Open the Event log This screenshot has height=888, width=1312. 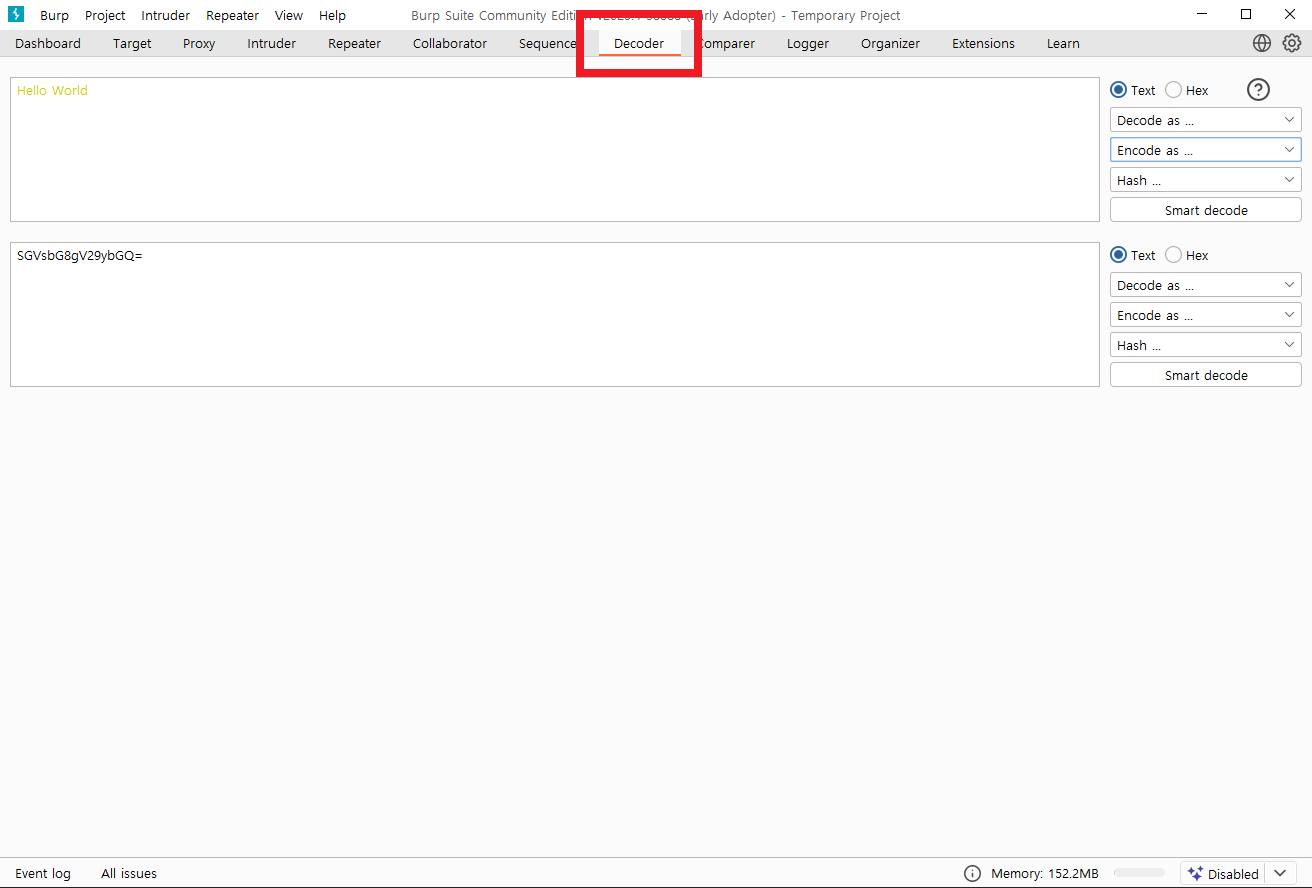43,873
